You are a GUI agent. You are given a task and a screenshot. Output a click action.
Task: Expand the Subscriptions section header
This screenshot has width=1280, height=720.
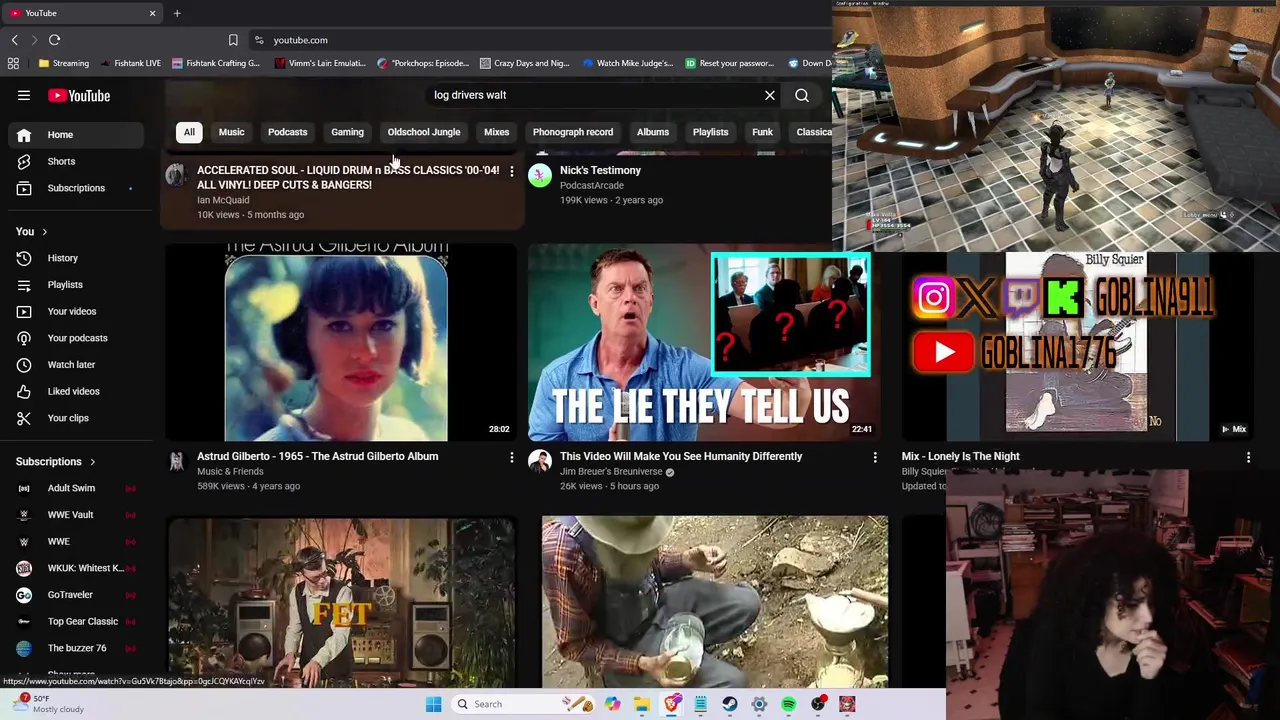(x=56, y=462)
